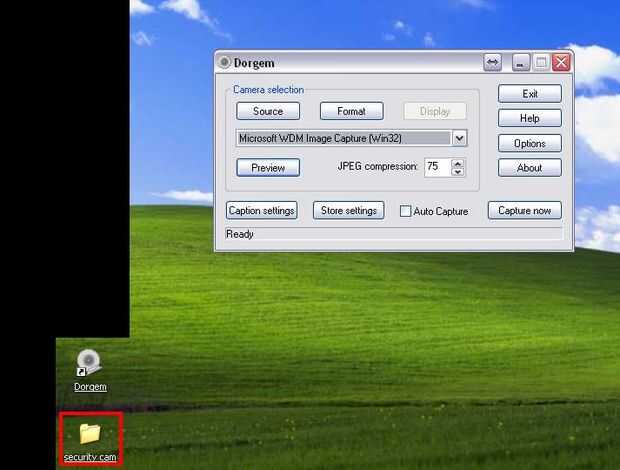Open Dorgem Help

[x=529, y=118]
